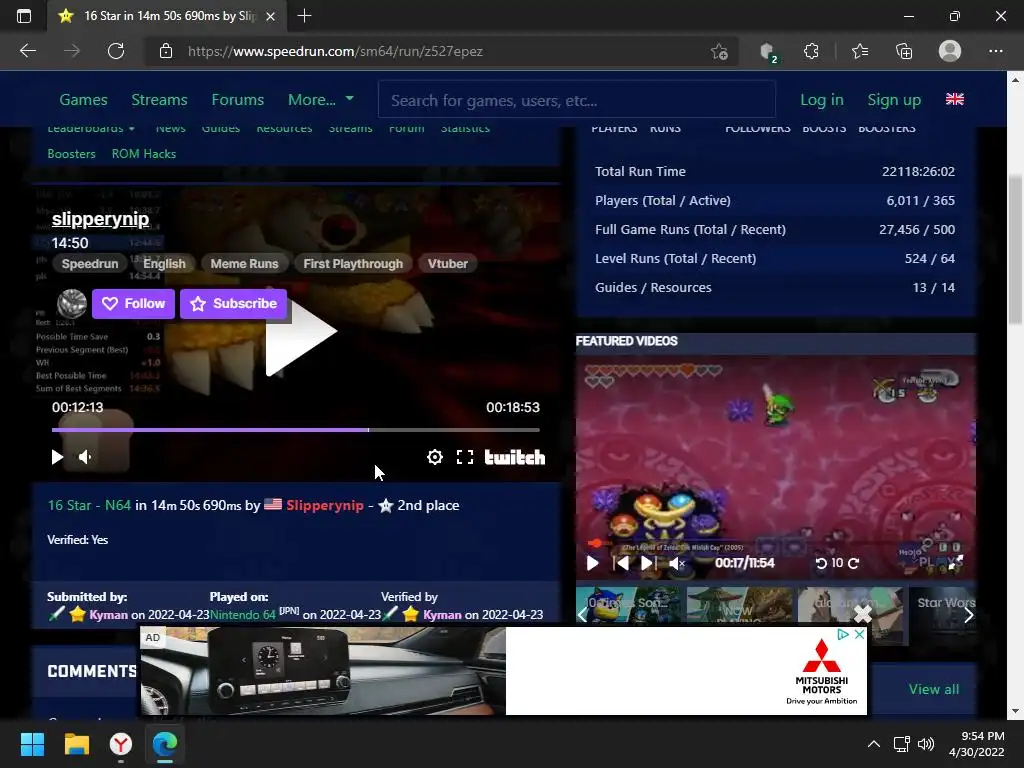Change language via UK flag icon
Image resolution: width=1024 pixels, height=768 pixels.
(x=955, y=99)
